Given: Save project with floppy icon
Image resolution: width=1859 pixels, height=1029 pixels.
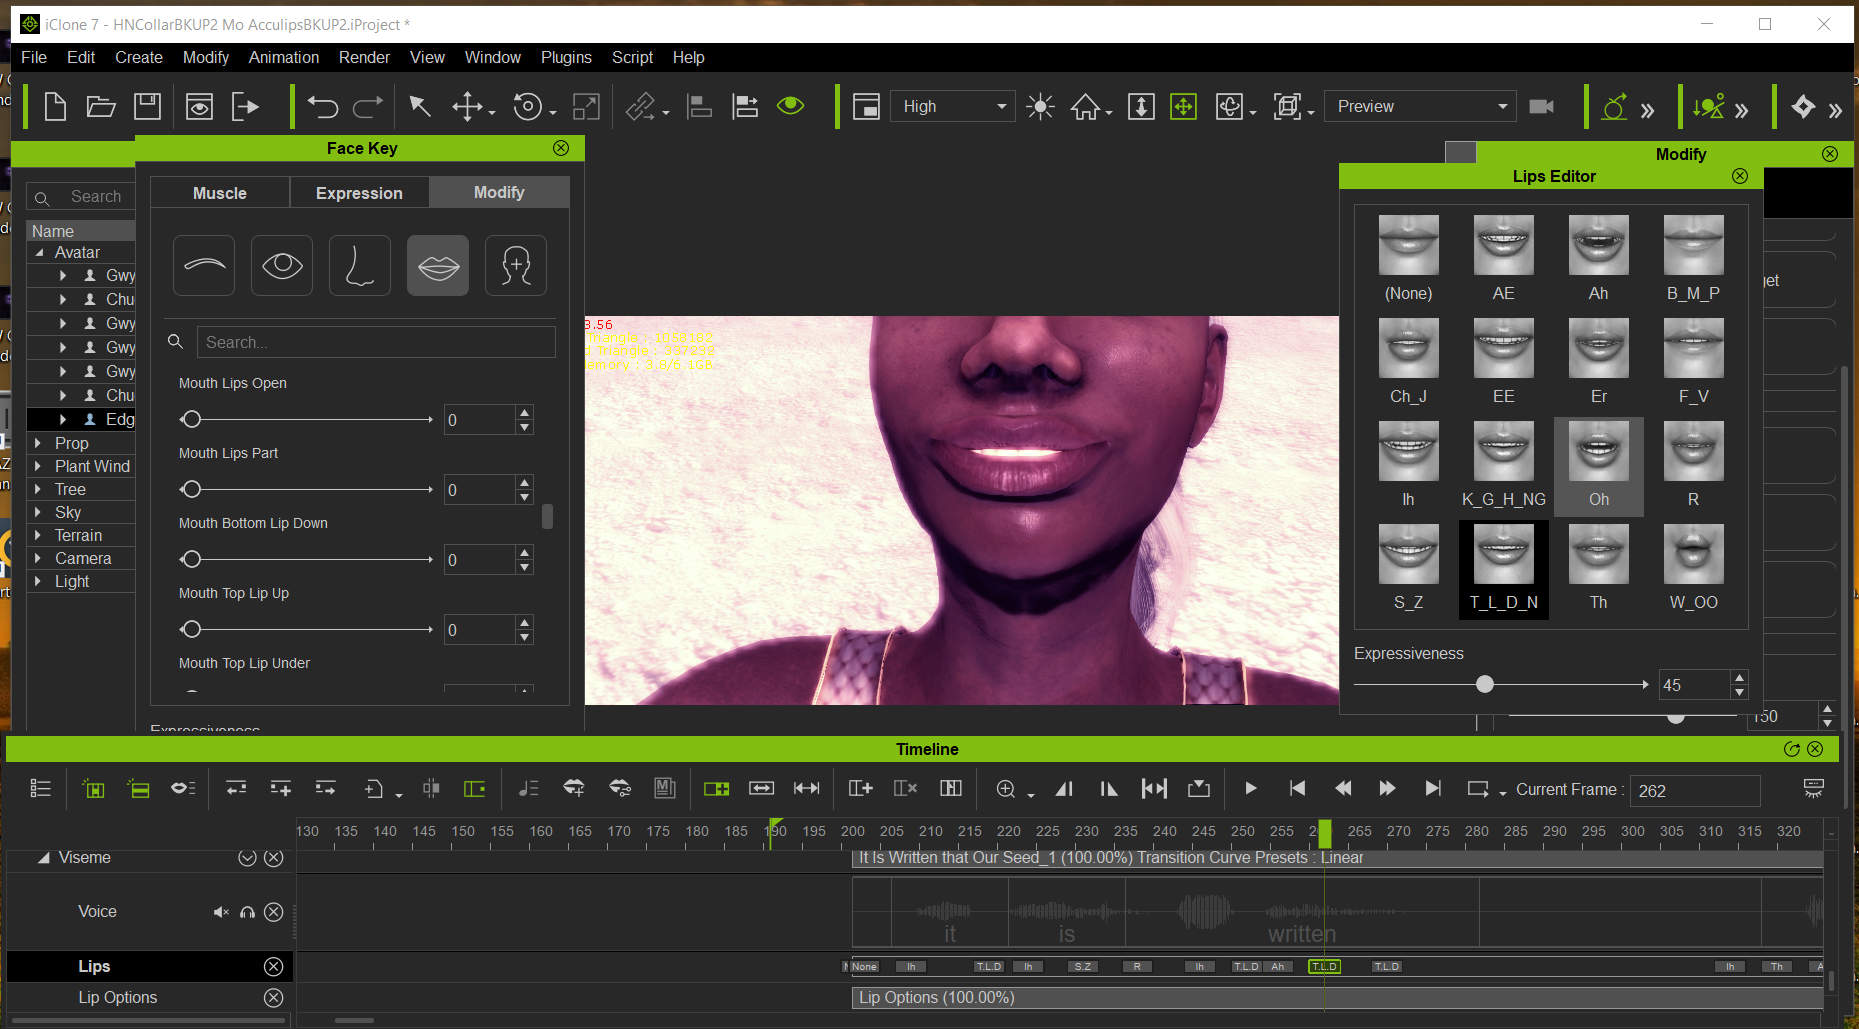Looking at the screenshot, I should 148,106.
